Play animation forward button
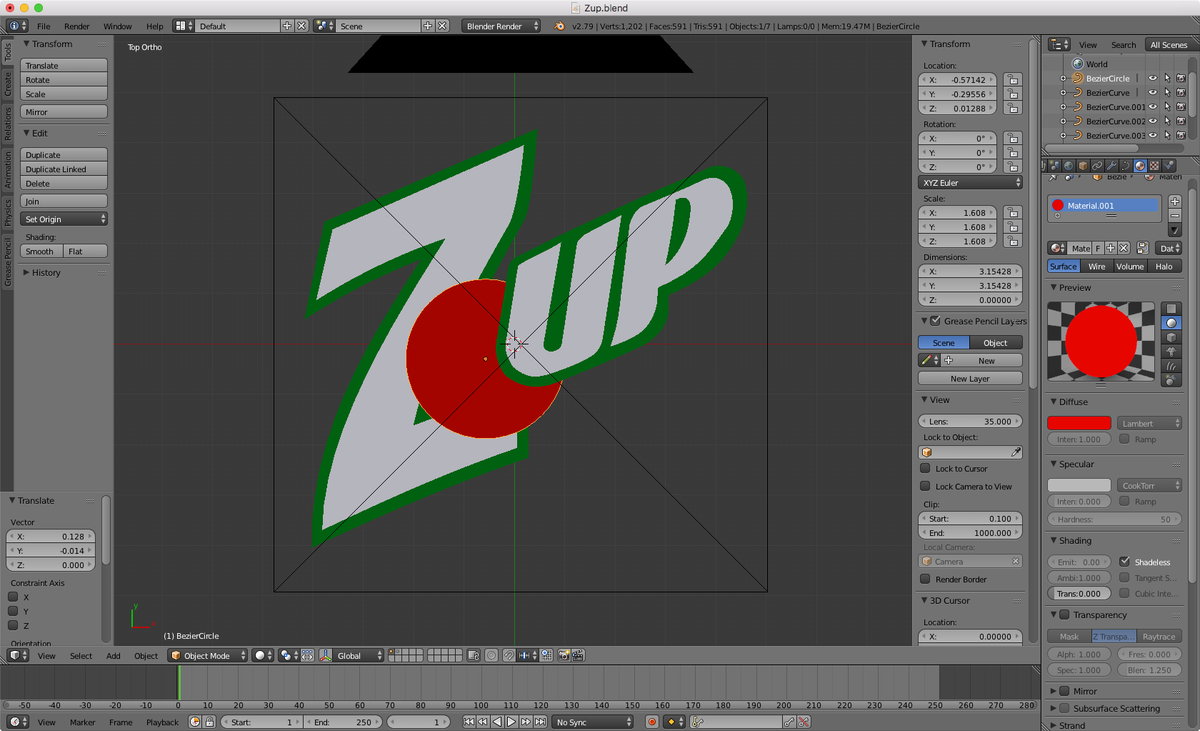Viewport: 1200px width, 731px height. coord(511,722)
